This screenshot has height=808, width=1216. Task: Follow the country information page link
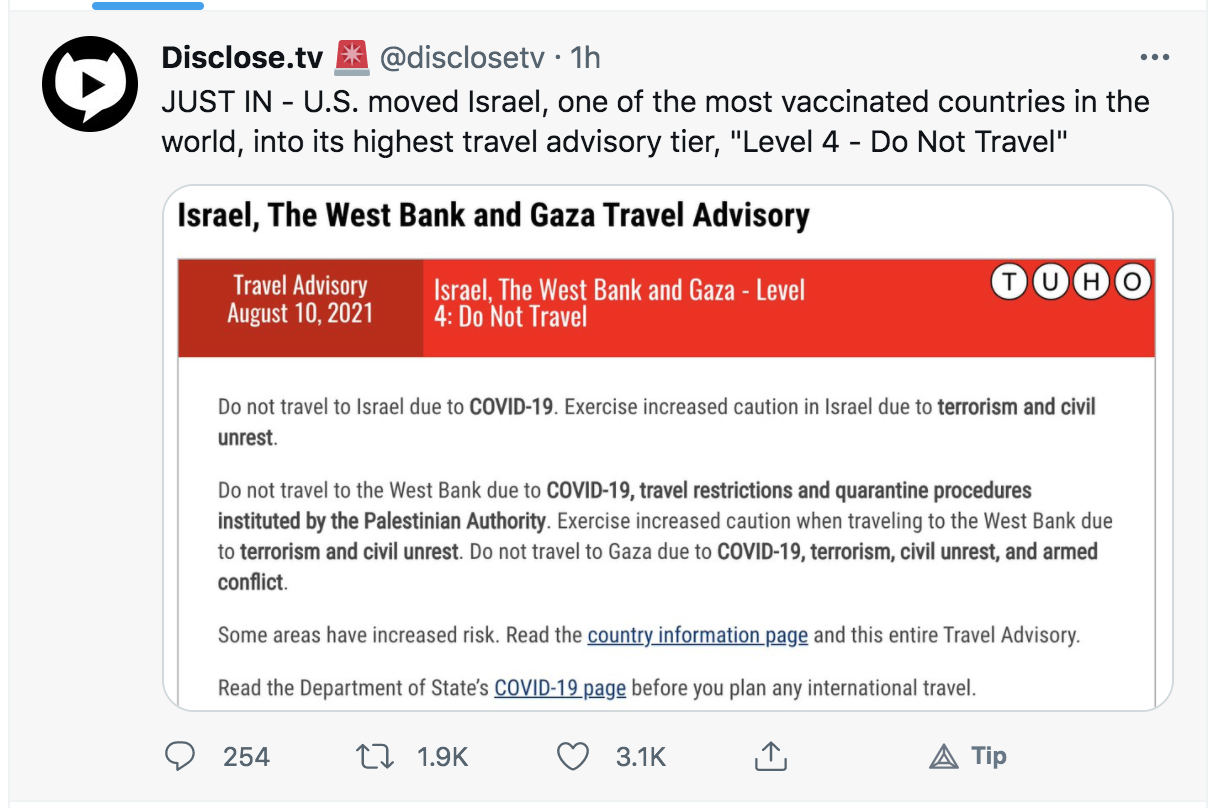pos(697,635)
